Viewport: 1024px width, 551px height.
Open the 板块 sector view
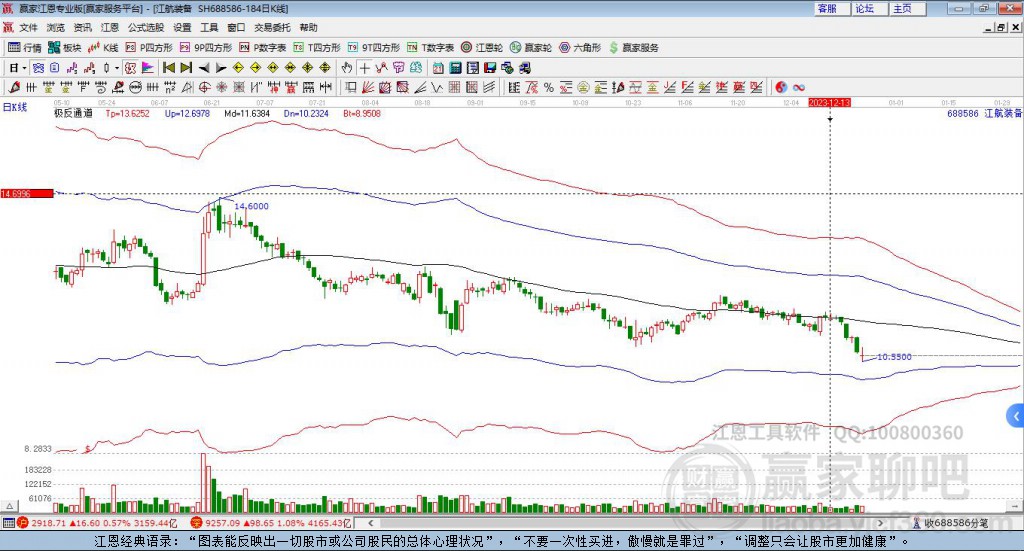point(65,48)
